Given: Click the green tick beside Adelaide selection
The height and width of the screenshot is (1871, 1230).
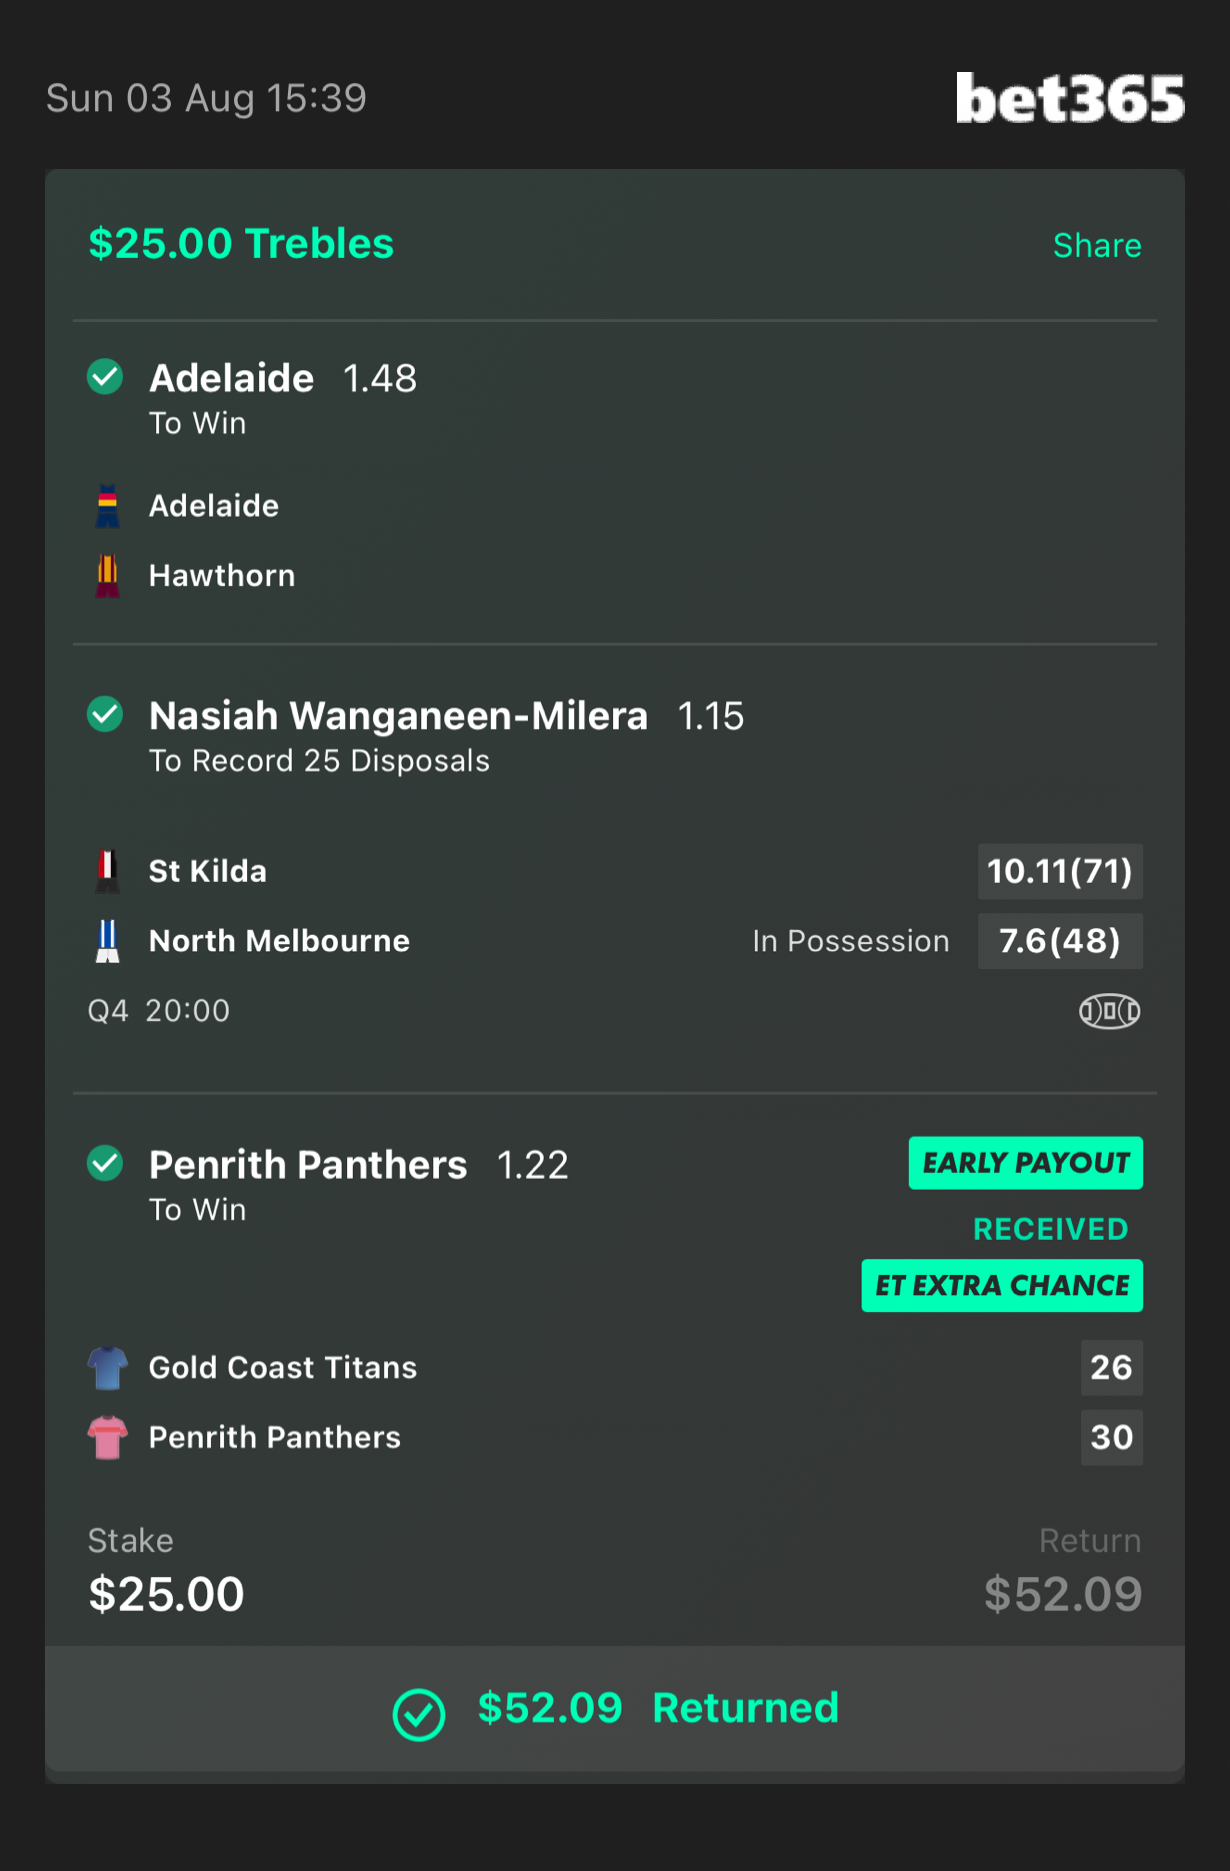Looking at the screenshot, I should [x=105, y=377].
